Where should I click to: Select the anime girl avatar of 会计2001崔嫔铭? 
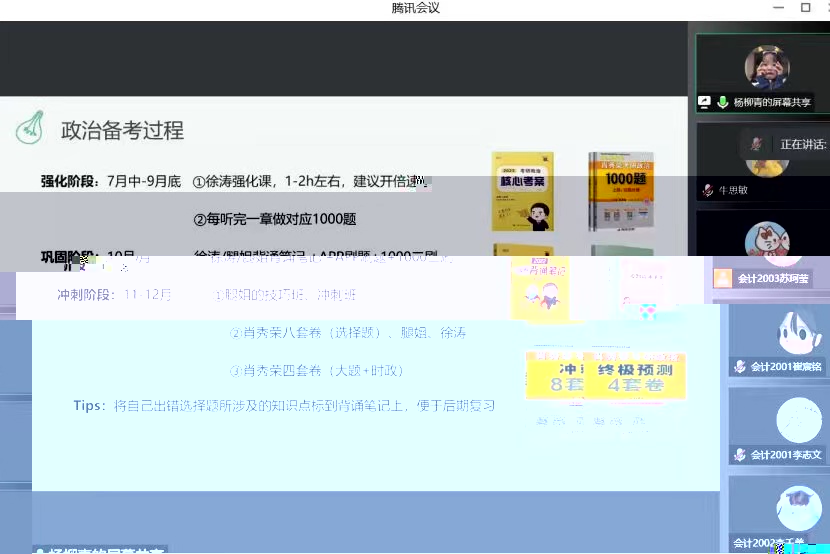799,332
